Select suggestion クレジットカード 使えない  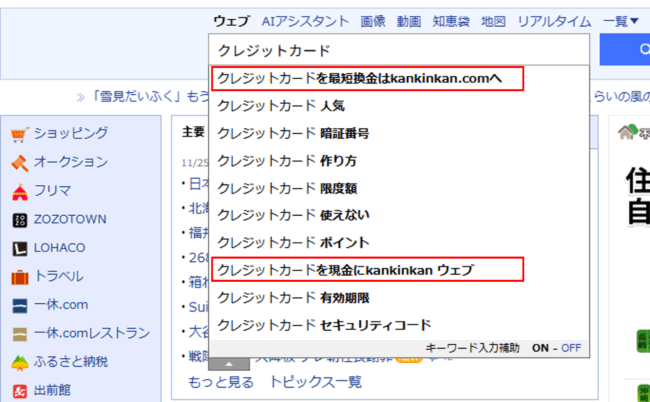click(399, 215)
